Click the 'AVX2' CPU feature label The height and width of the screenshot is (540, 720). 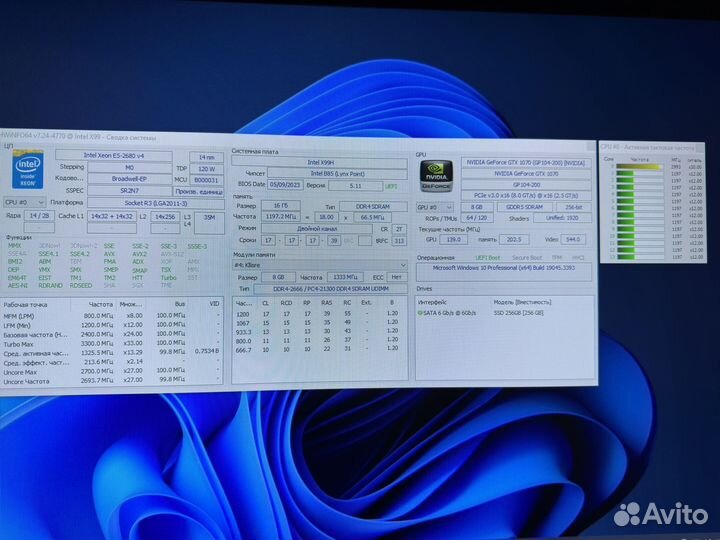(x=139, y=253)
